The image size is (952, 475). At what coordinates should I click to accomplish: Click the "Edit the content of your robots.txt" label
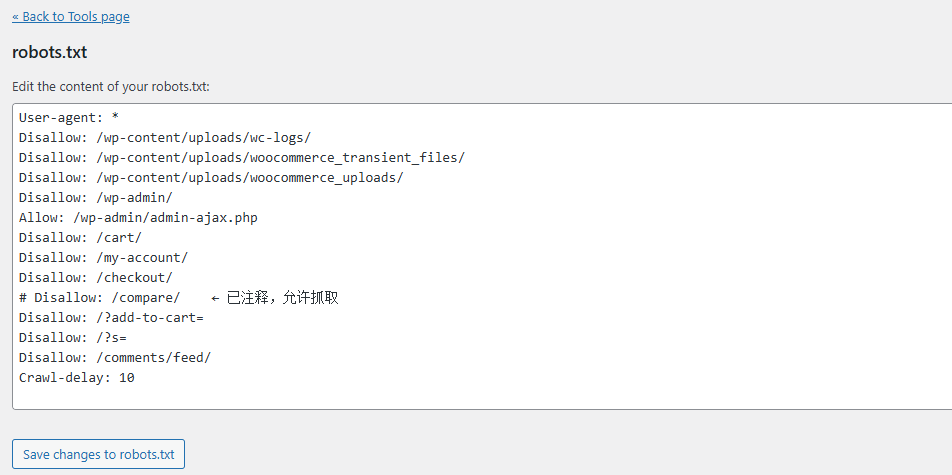(x=110, y=86)
